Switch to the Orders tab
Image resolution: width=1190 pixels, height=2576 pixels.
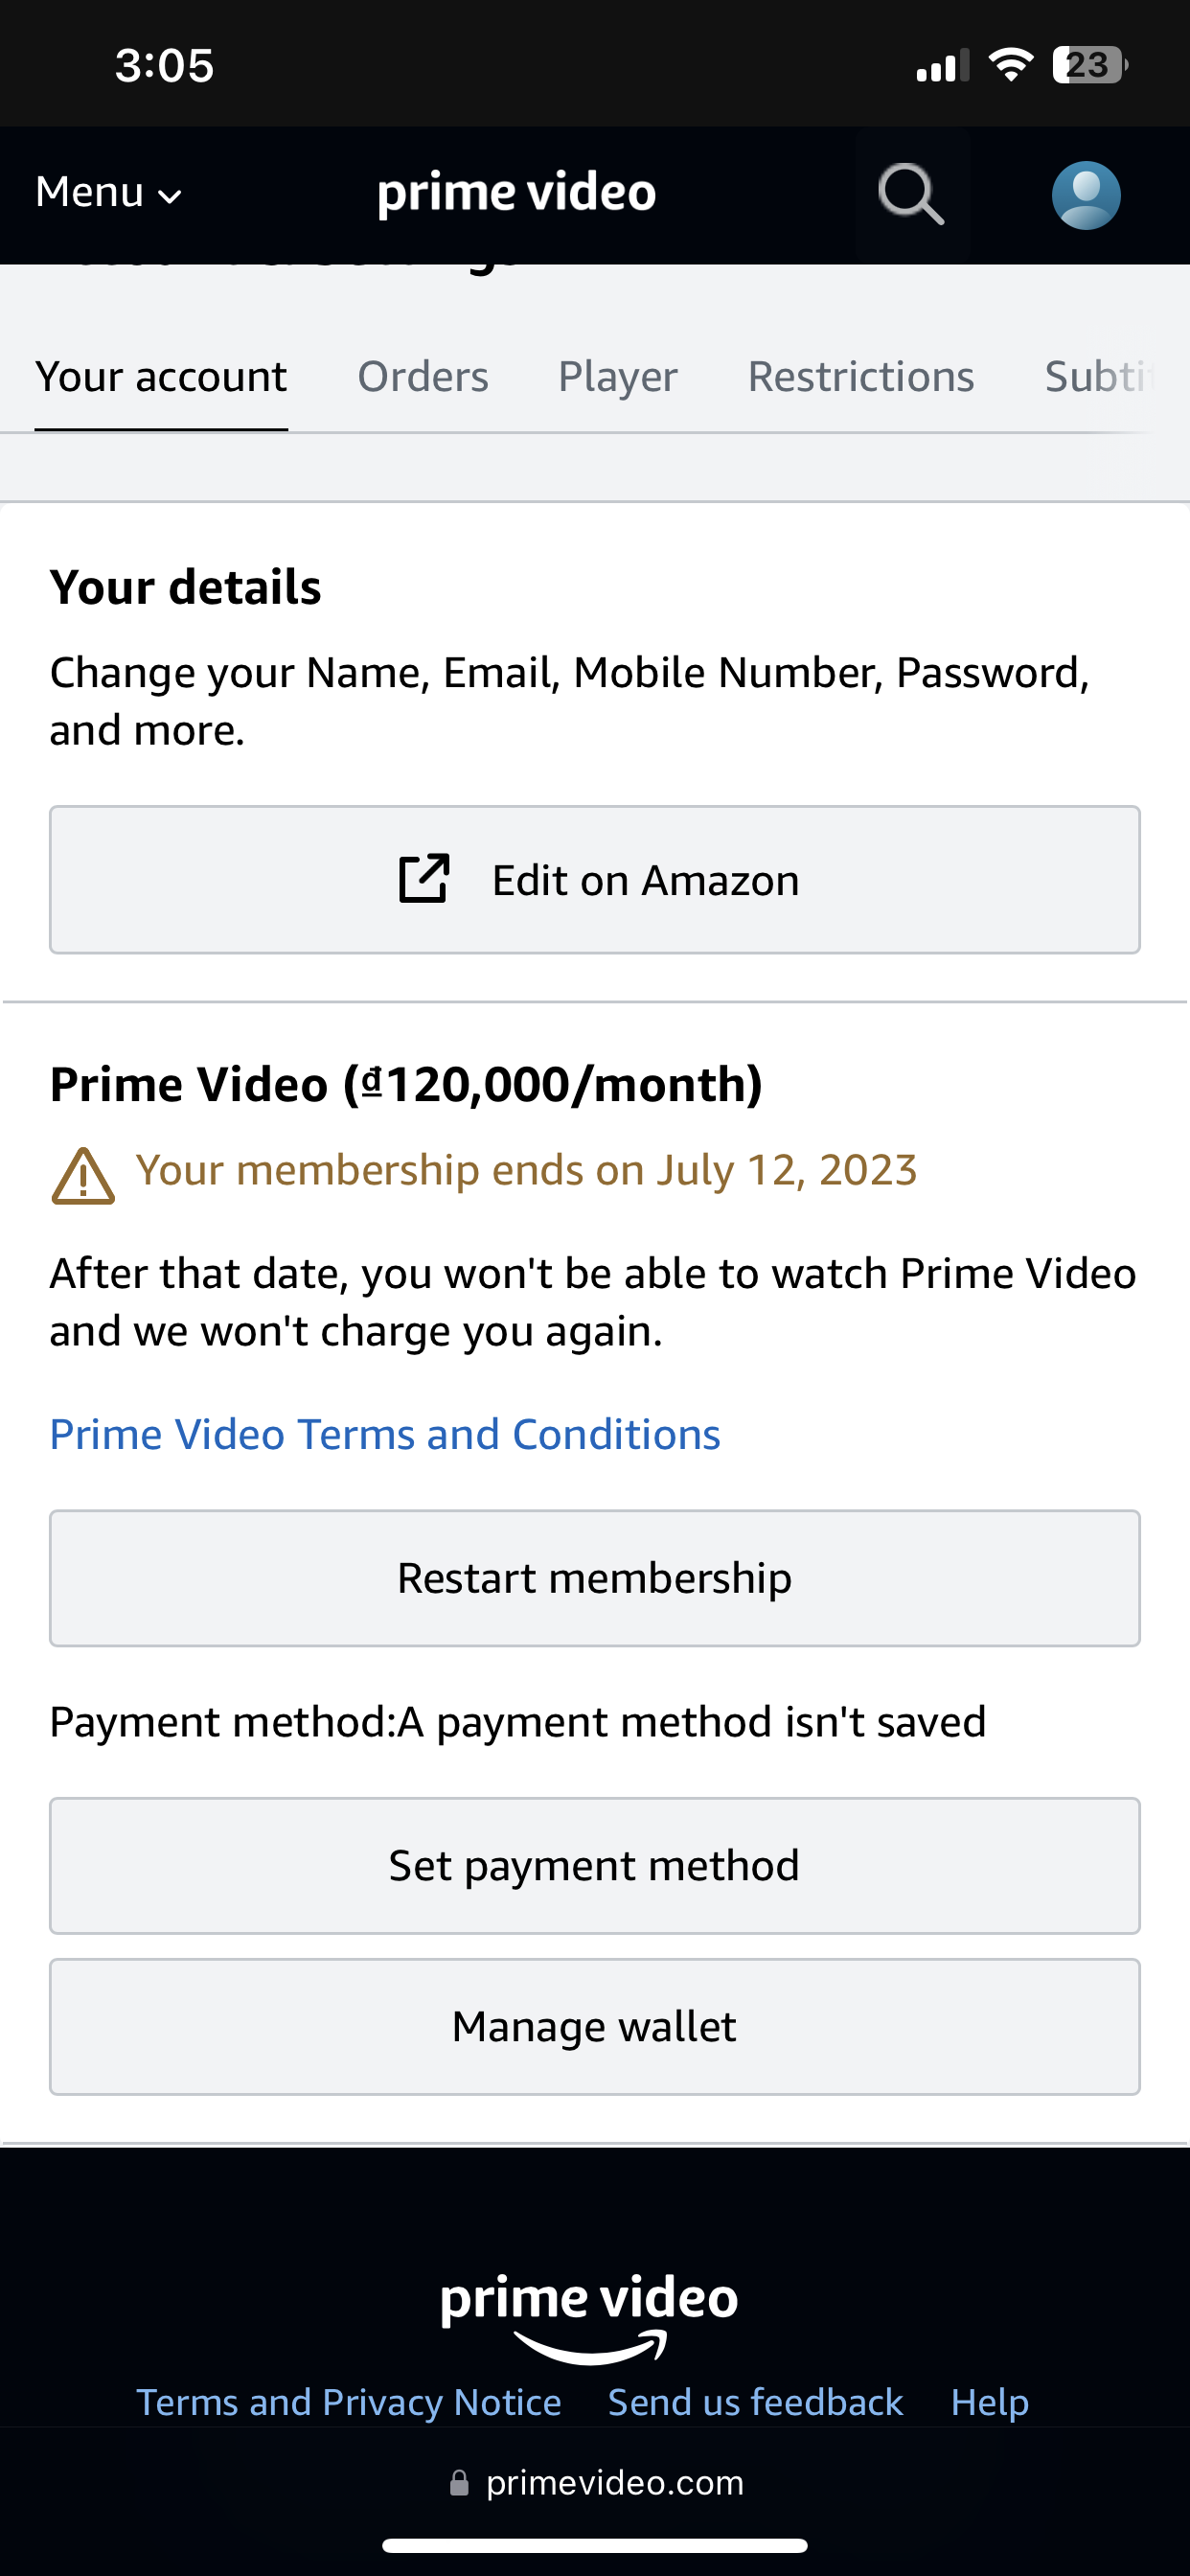pos(423,377)
